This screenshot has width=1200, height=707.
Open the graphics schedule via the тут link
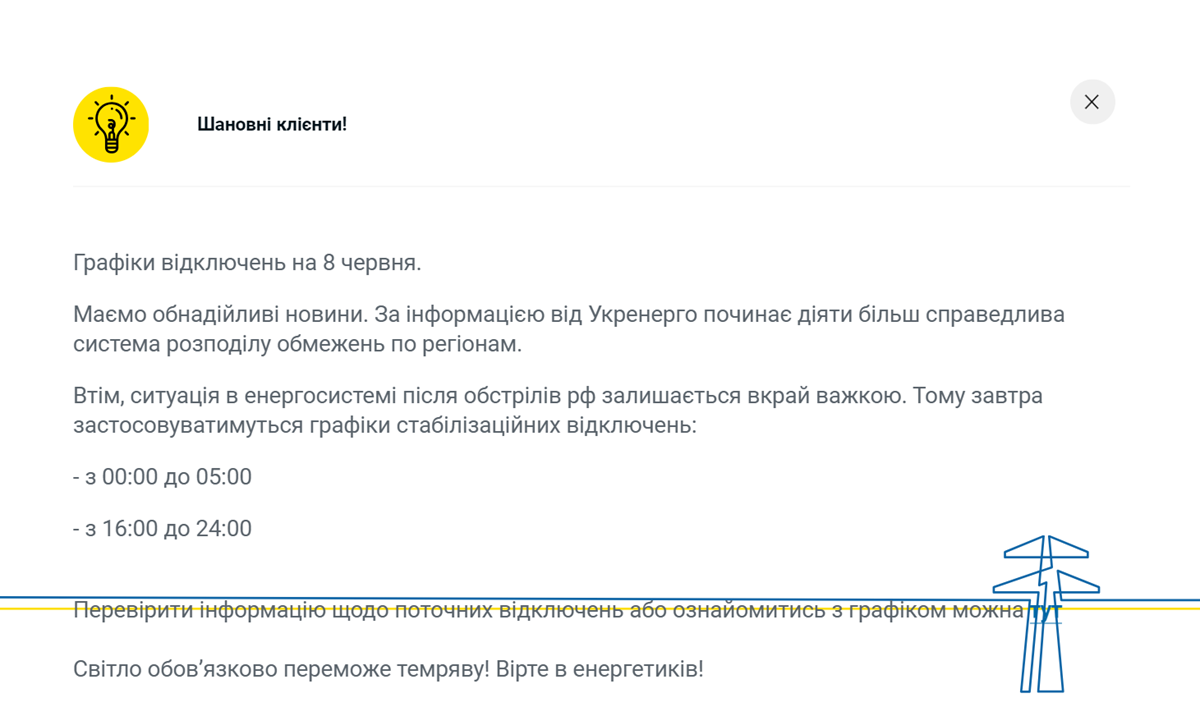(1043, 610)
